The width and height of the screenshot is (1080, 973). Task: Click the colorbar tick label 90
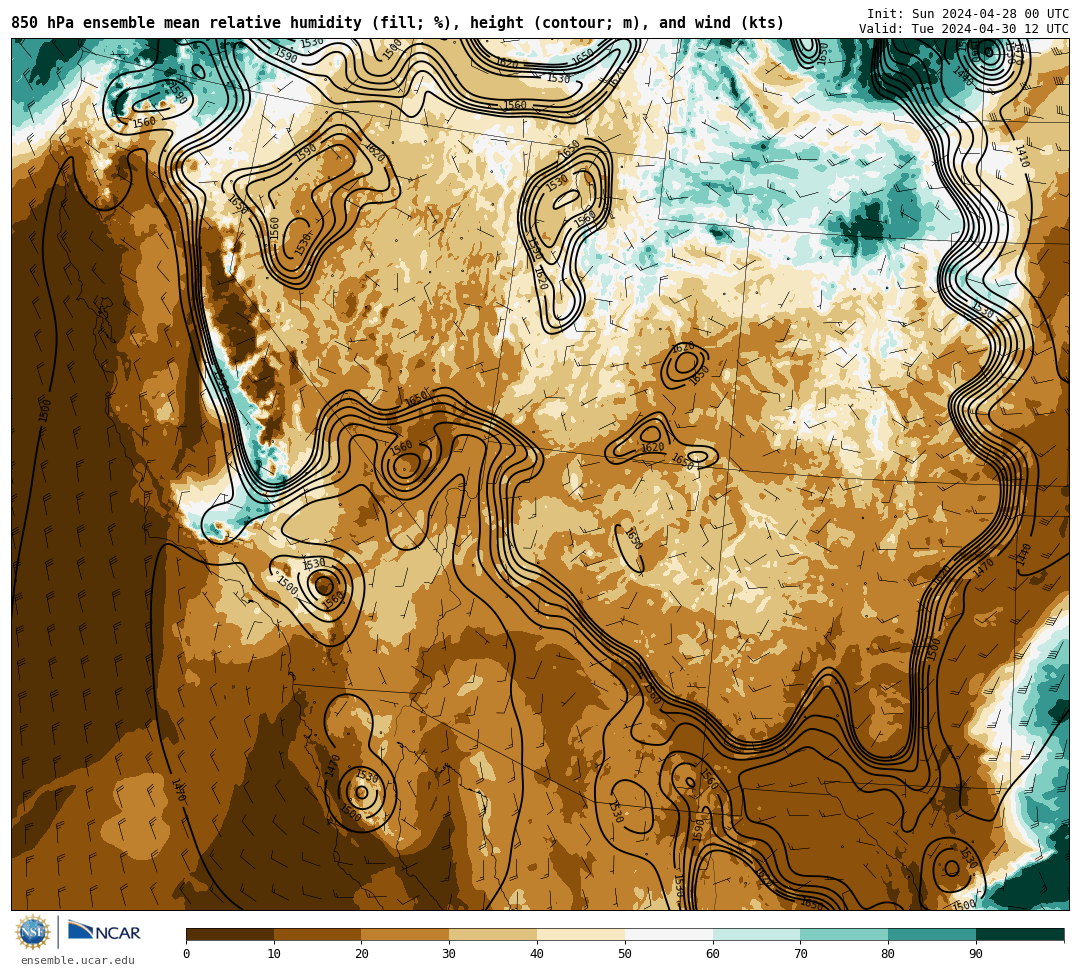[x=976, y=954]
